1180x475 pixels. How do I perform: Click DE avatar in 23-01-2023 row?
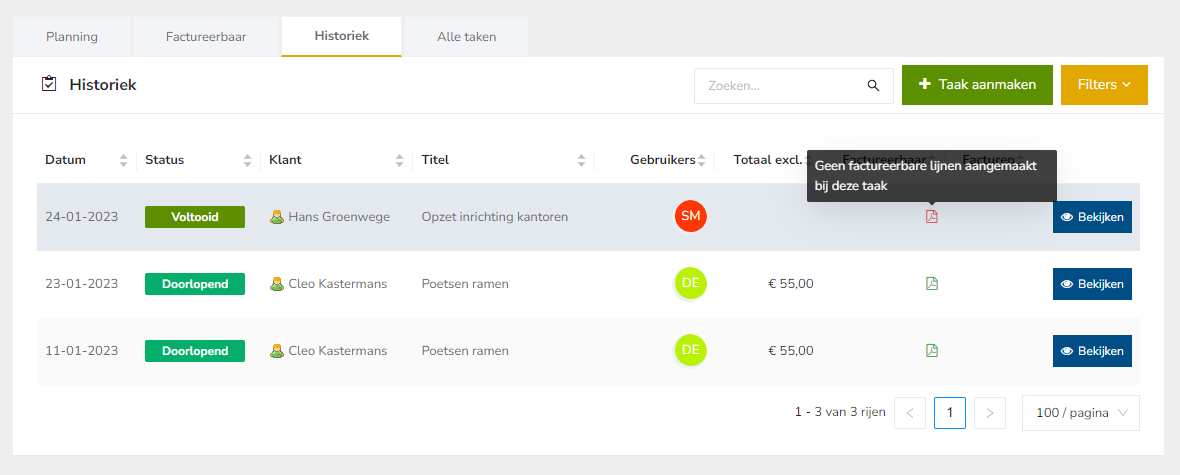[x=690, y=283]
